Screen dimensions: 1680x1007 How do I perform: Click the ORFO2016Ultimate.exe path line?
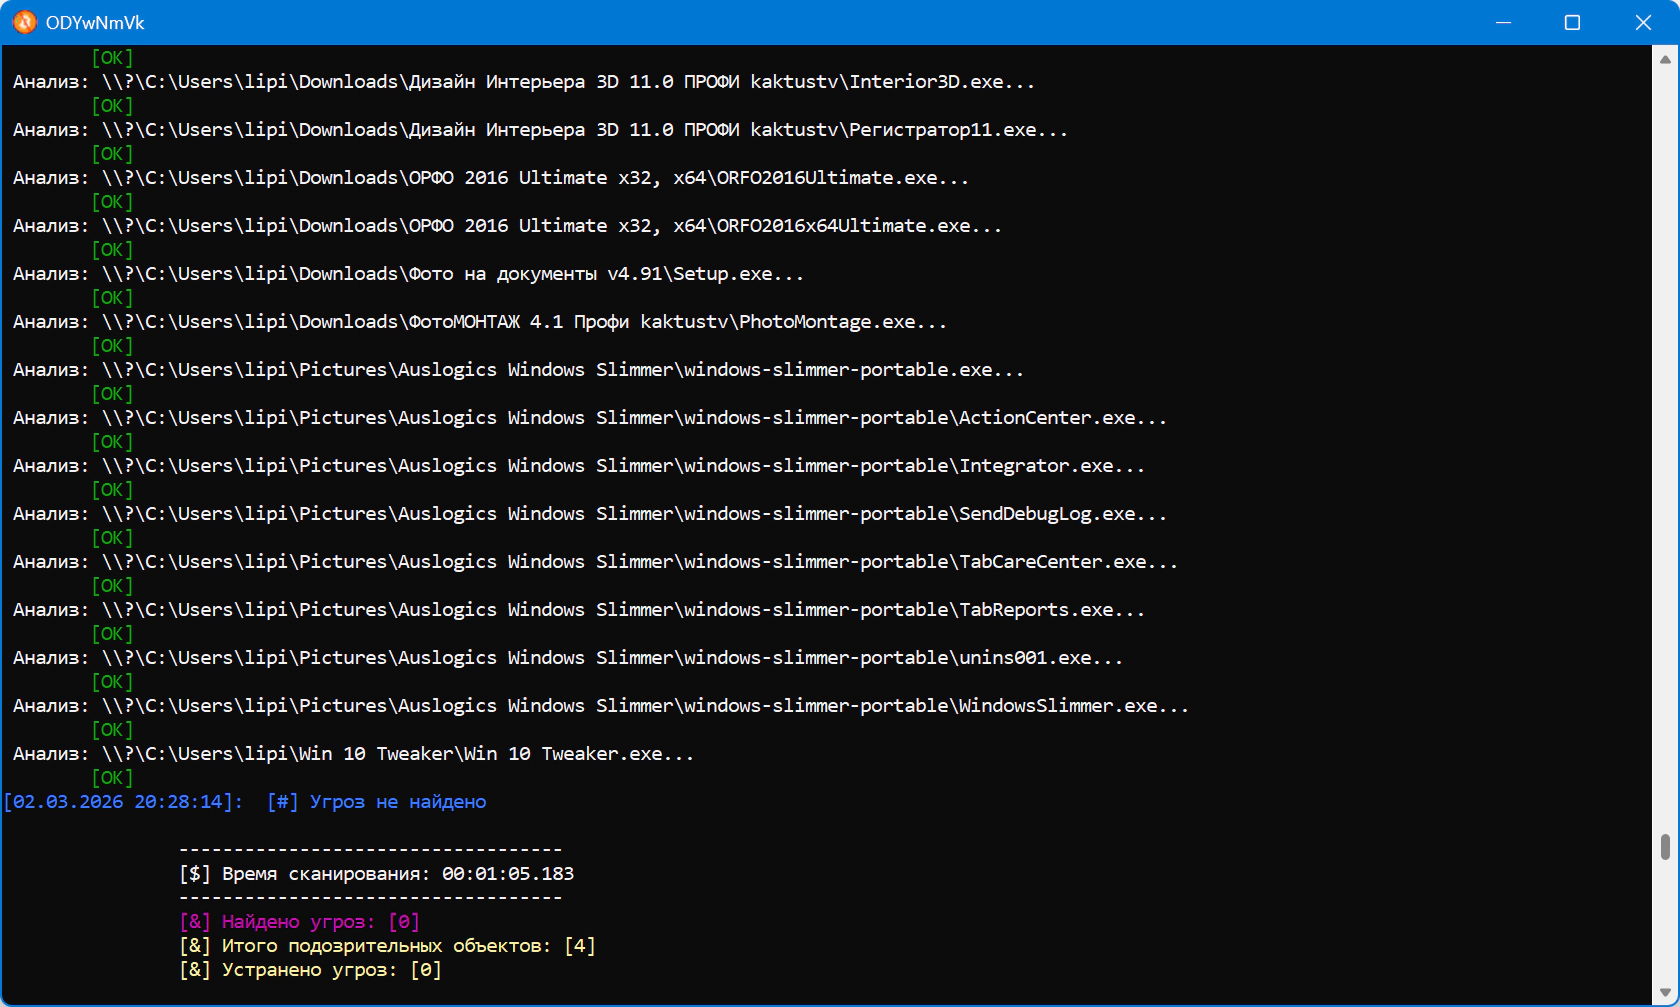[x=490, y=178]
